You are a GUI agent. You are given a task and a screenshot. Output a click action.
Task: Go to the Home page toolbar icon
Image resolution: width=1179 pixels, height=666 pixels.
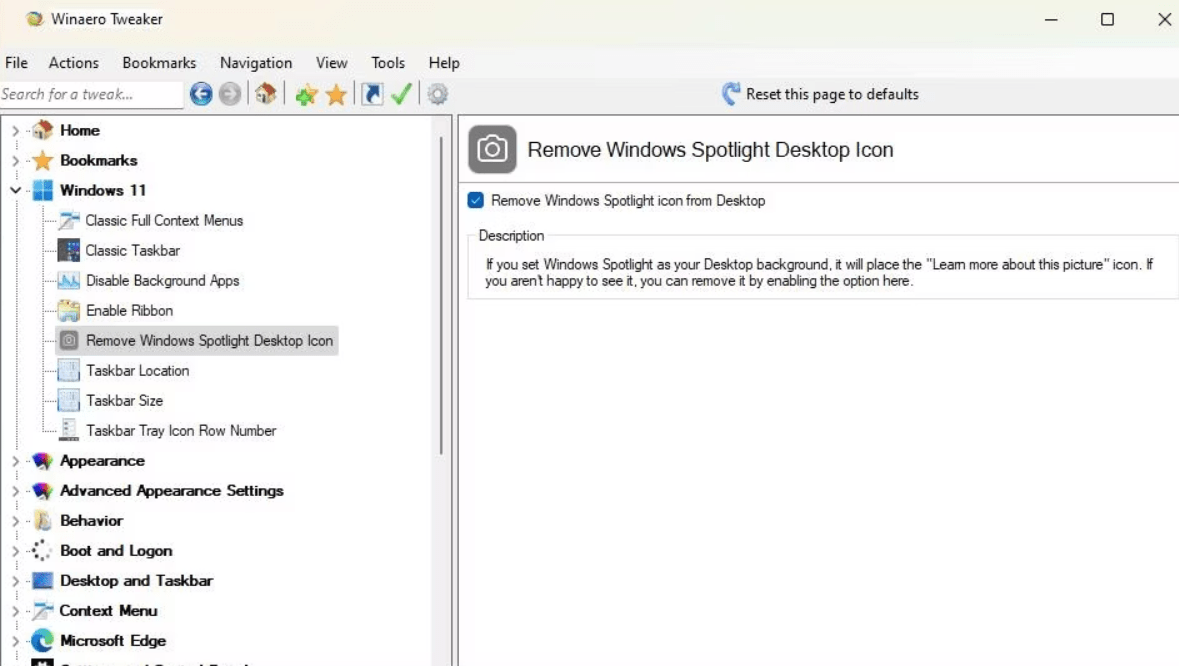point(265,94)
